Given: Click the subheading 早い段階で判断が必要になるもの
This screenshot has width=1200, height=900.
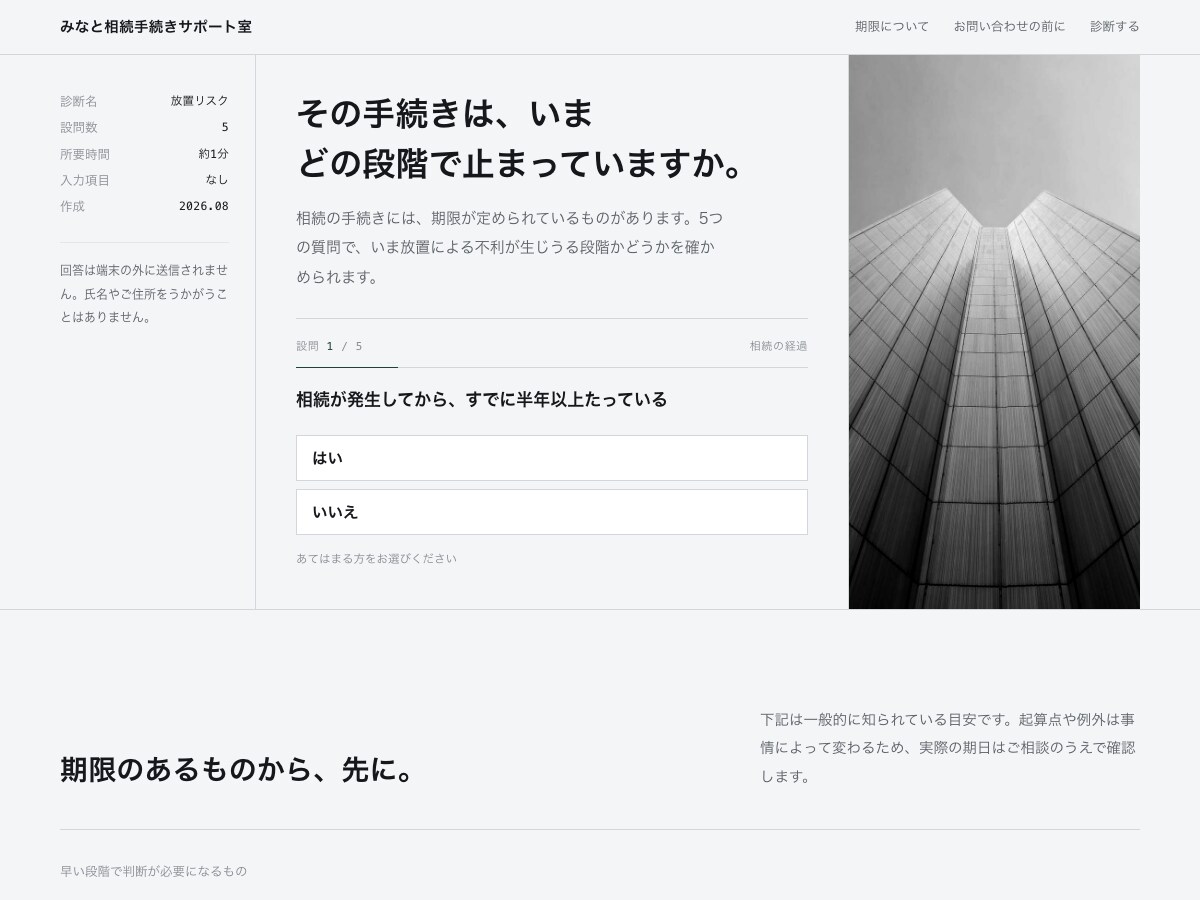Looking at the screenshot, I should pos(153,871).
